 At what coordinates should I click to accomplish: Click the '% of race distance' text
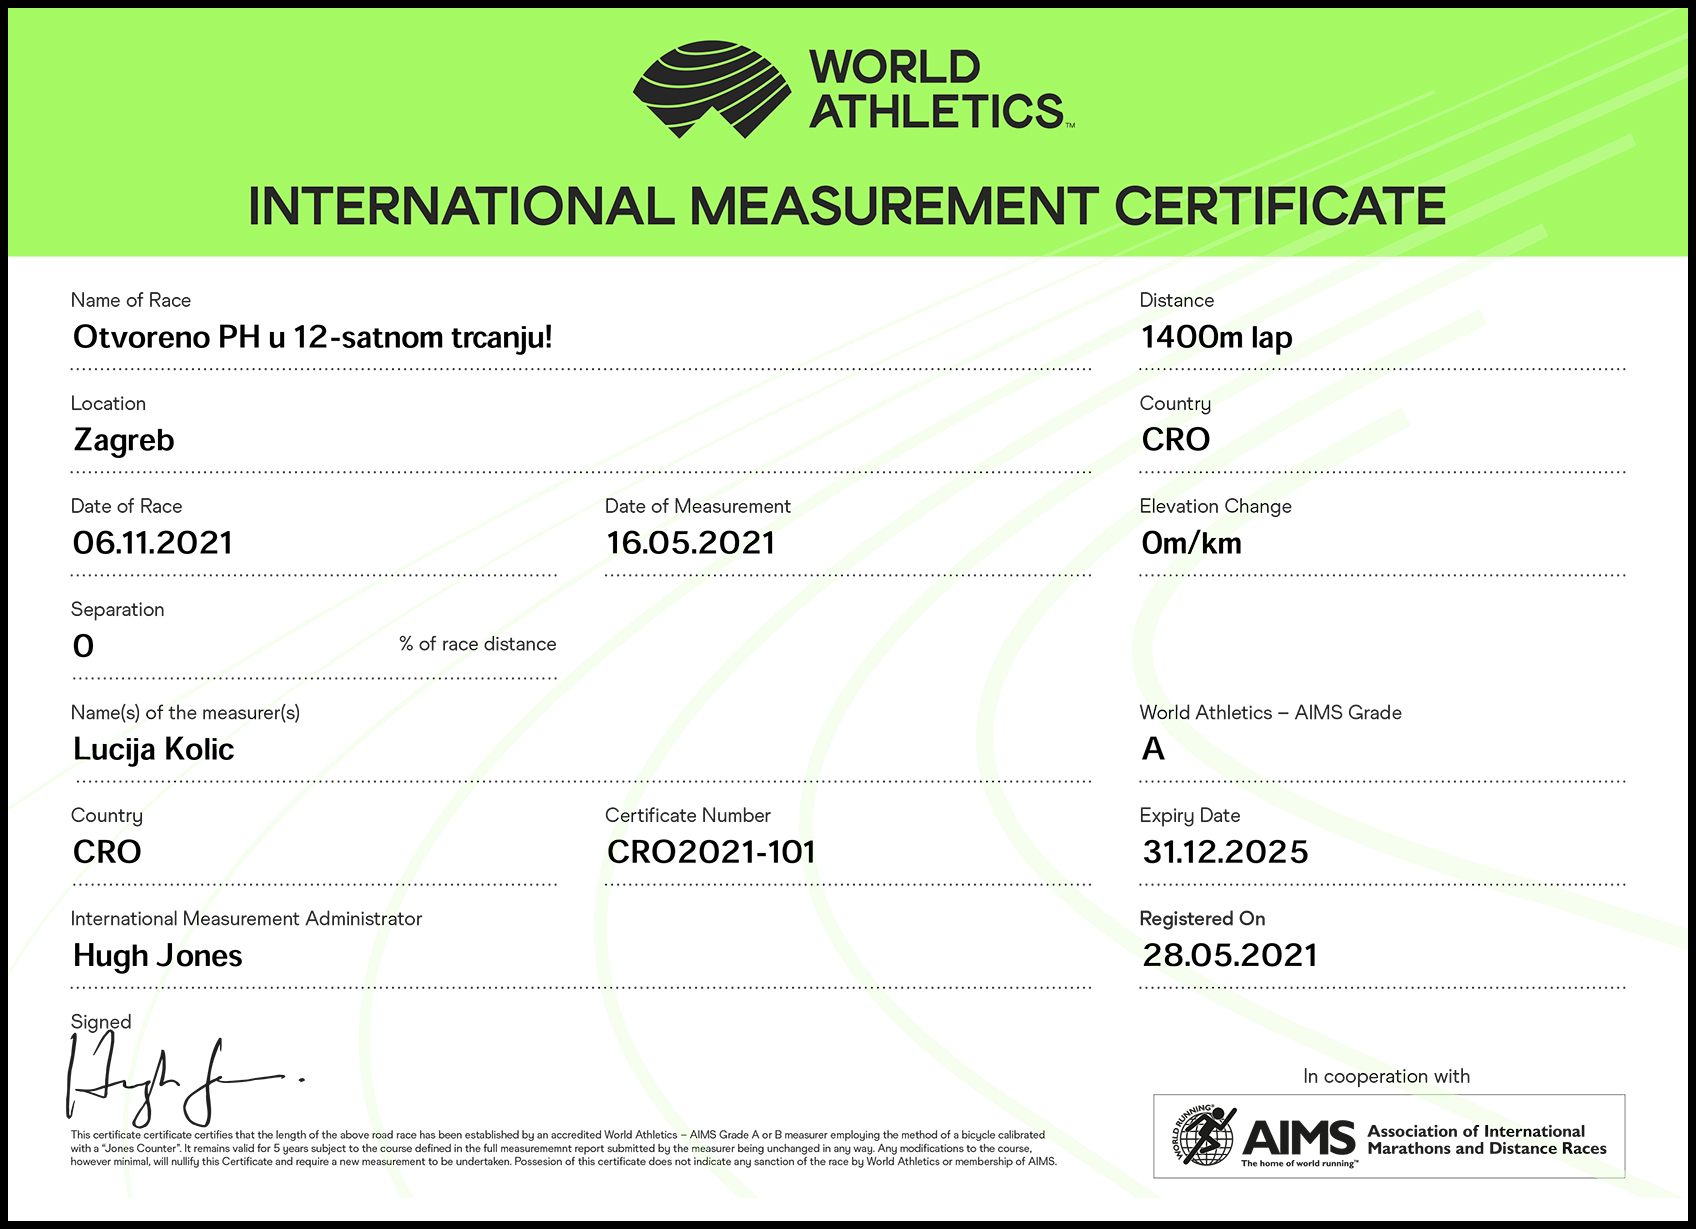(478, 644)
